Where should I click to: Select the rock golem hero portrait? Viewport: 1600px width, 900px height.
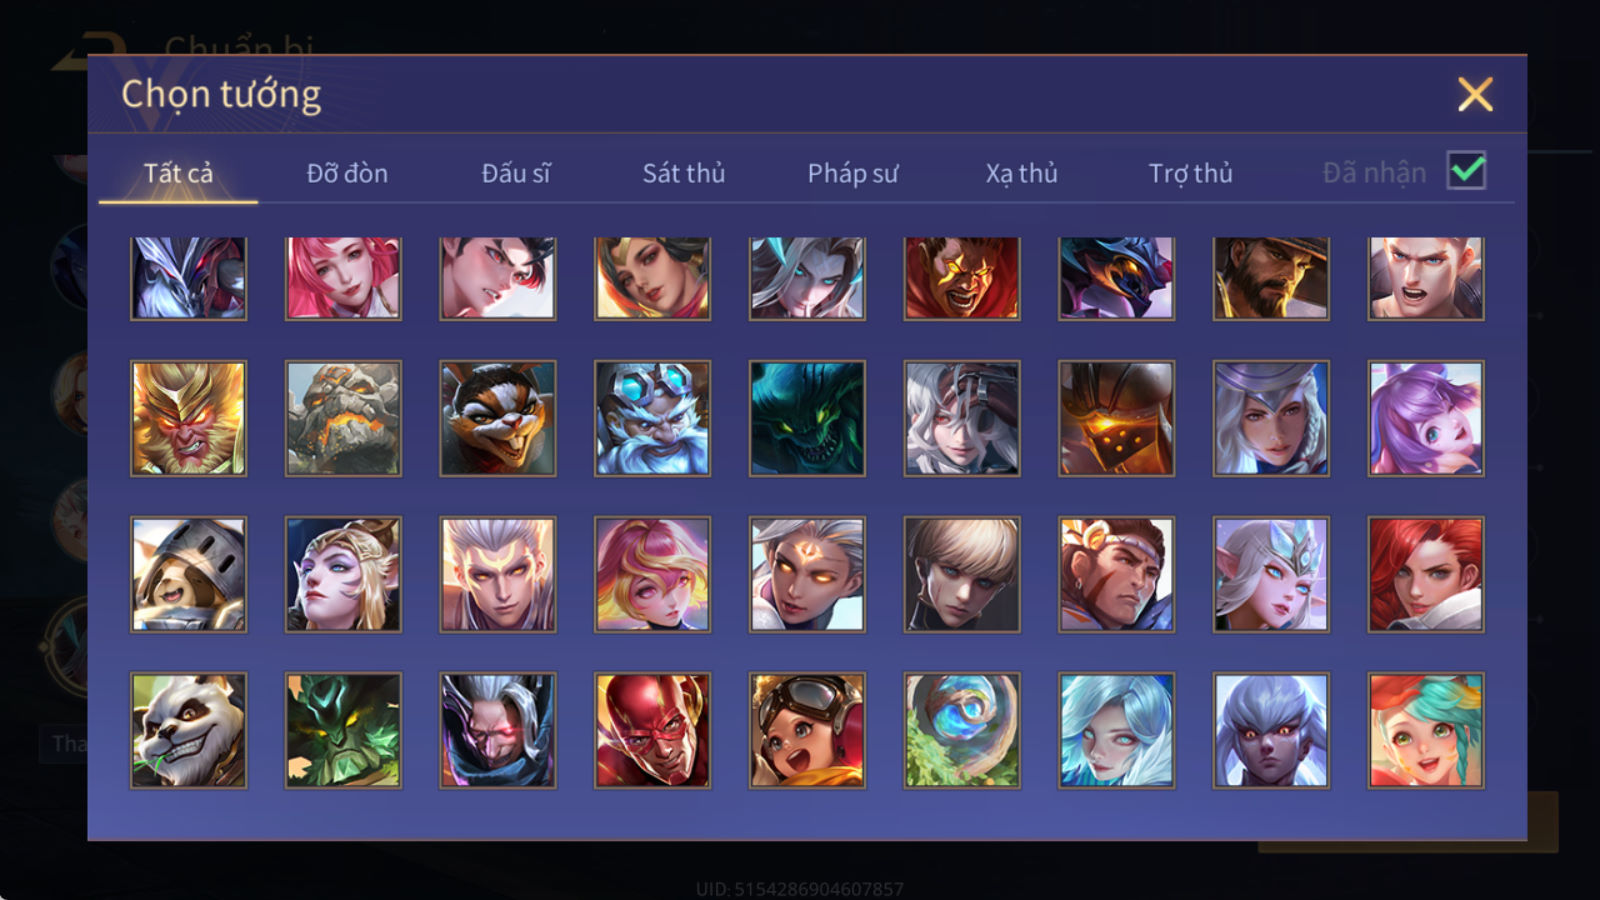tap(343, 418)
